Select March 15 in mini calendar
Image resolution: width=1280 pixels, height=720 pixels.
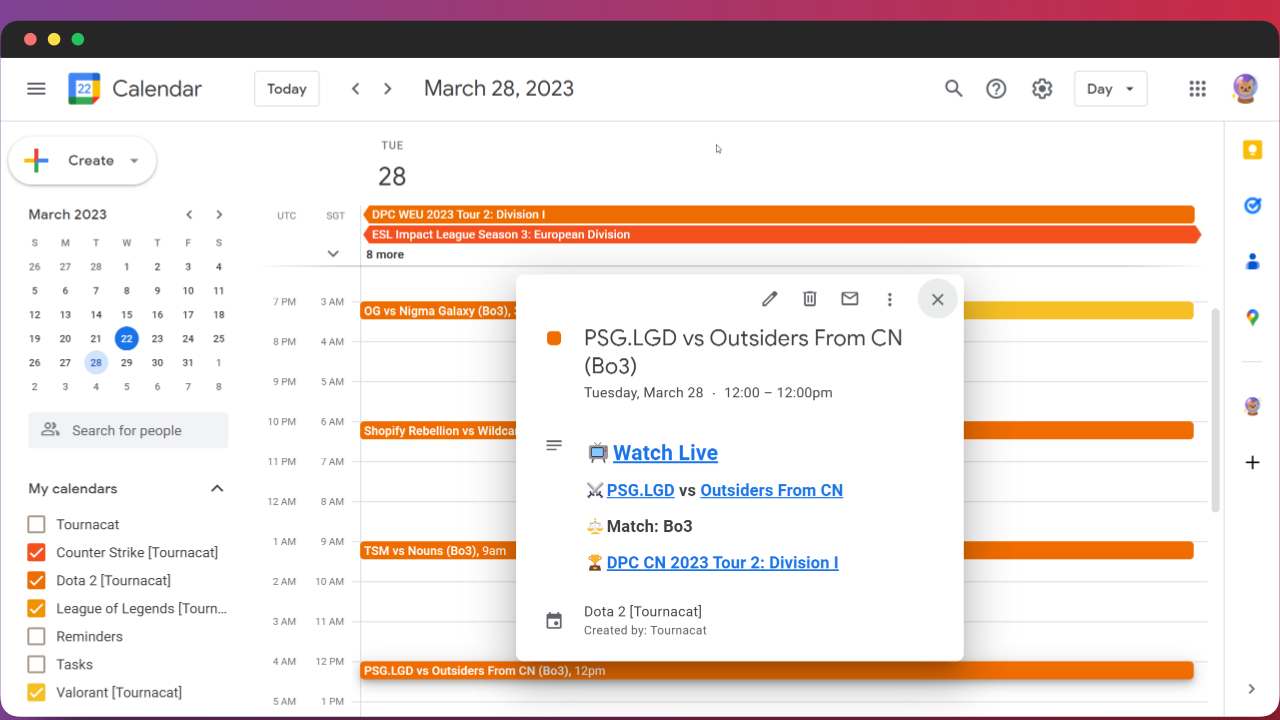126,314
